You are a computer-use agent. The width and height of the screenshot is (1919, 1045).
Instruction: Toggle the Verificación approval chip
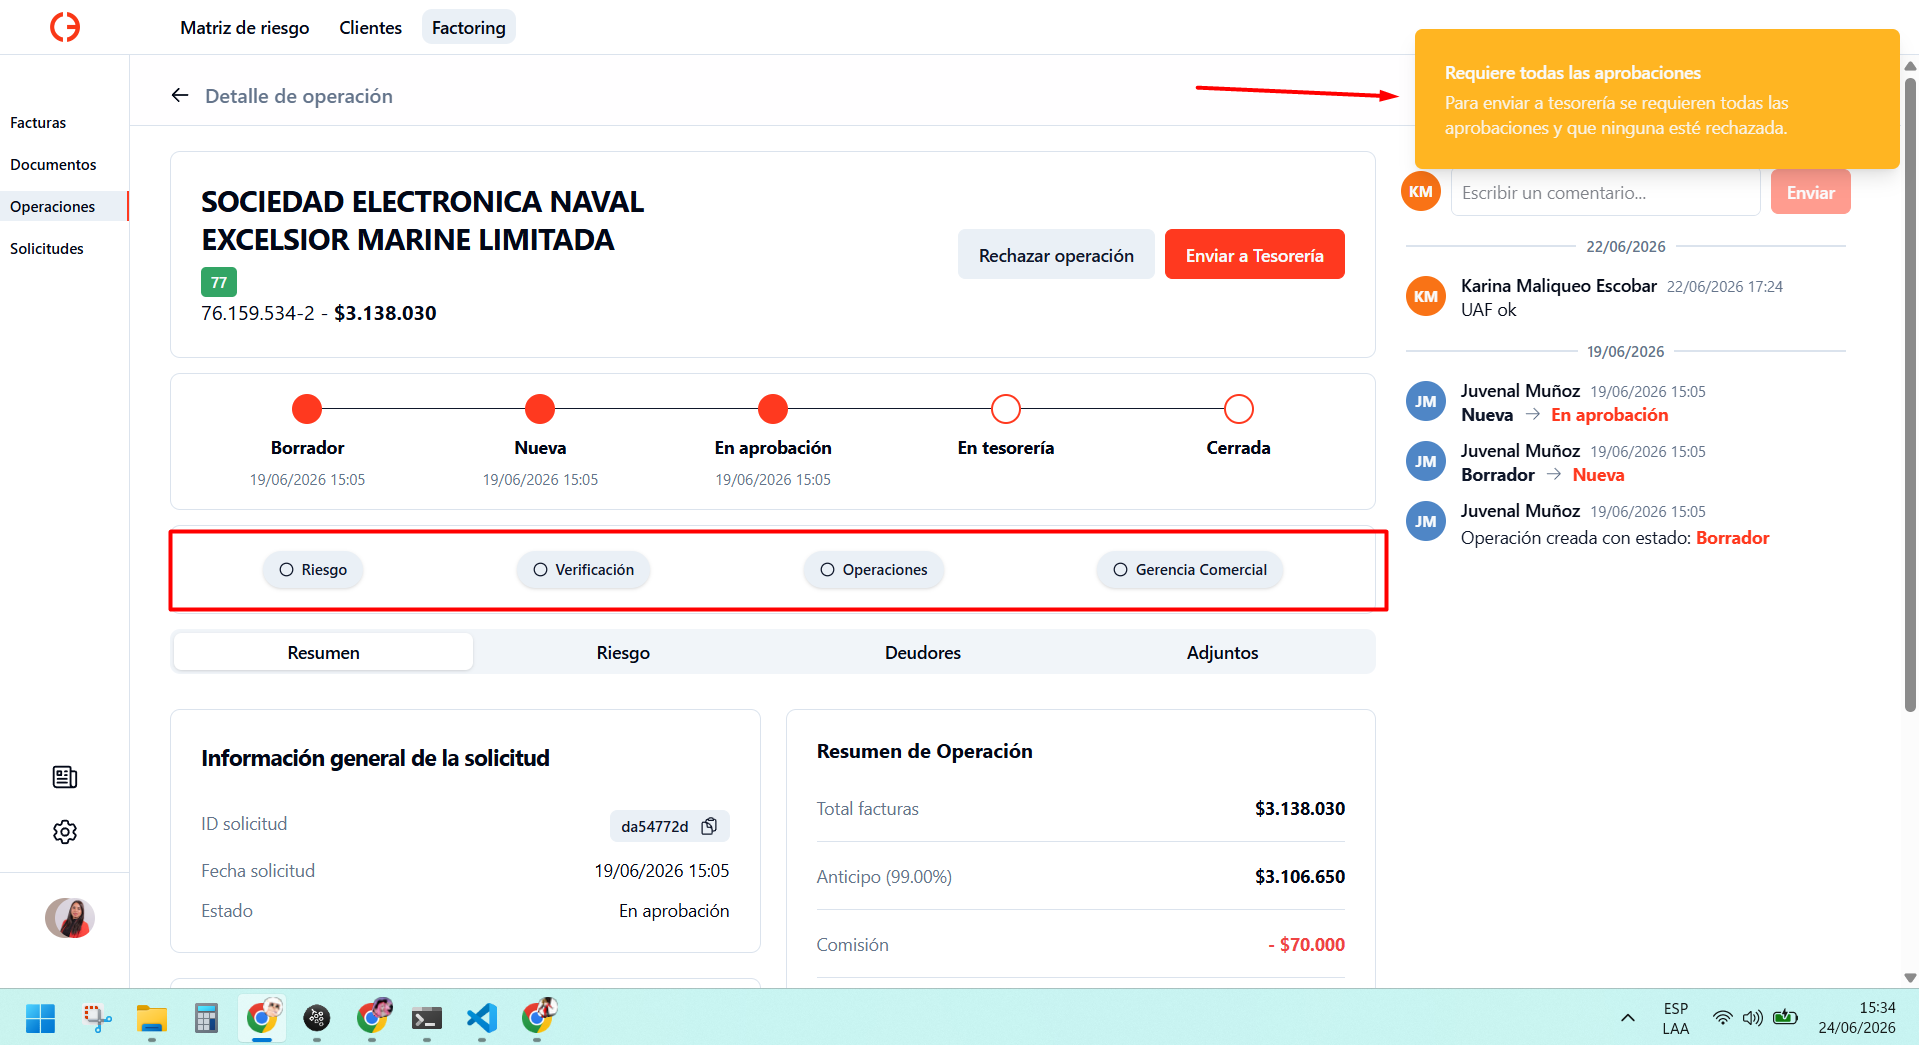(x=583, y=570)
